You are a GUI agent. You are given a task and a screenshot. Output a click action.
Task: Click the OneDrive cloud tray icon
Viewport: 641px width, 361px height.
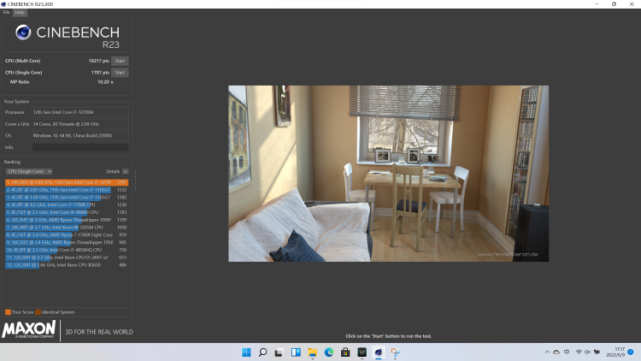tap(556, 352)
